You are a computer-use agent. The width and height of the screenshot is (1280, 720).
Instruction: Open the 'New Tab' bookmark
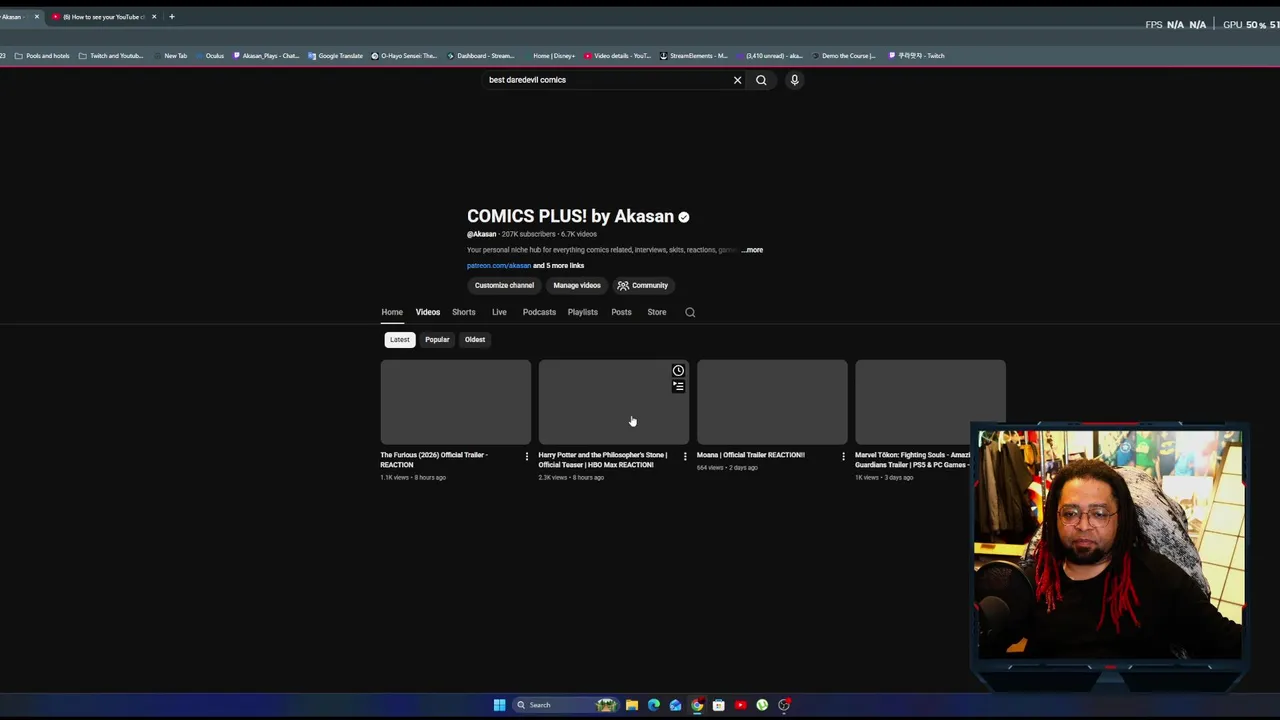171,56
